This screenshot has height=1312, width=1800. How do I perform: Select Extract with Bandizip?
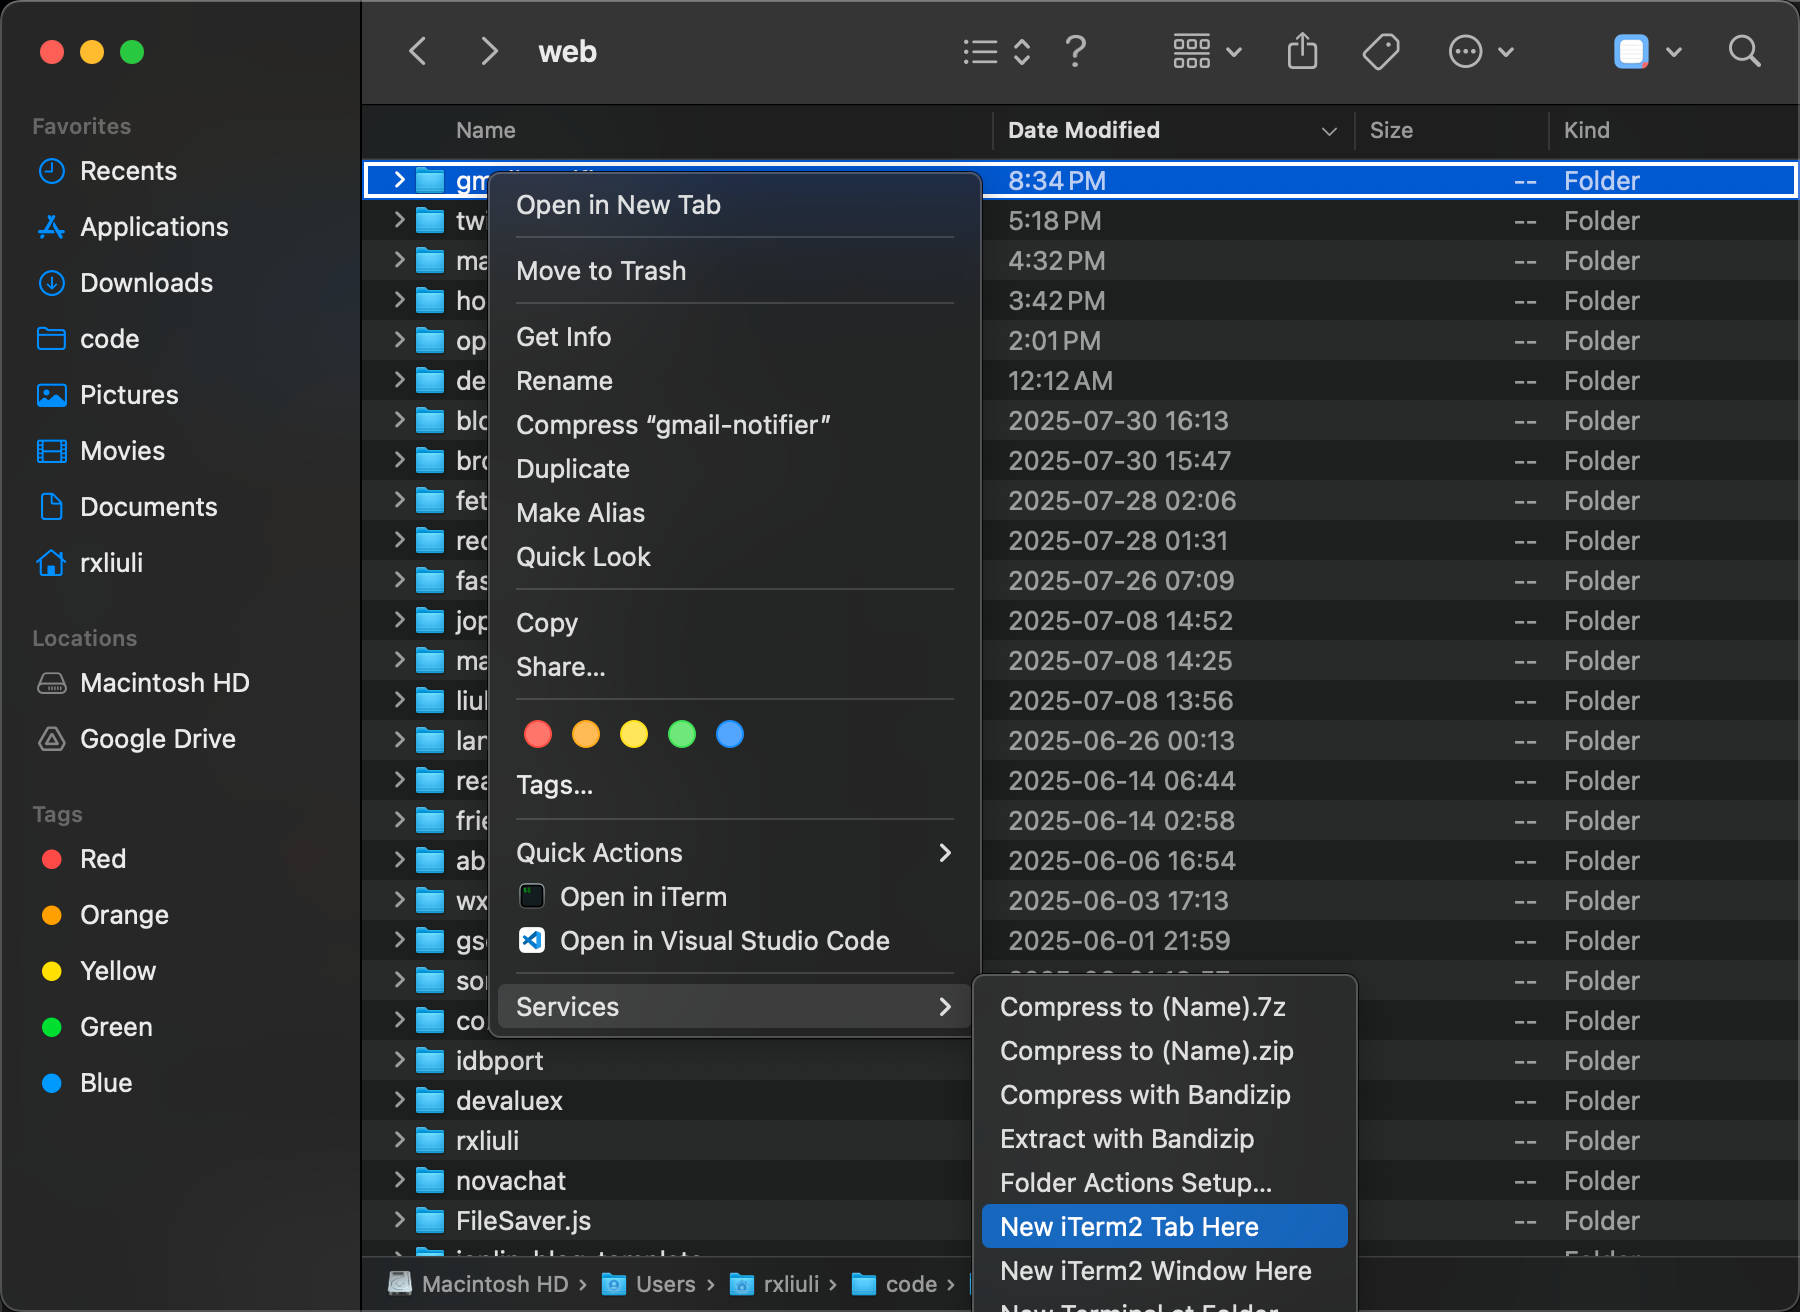click(x=1165, y=1139)
